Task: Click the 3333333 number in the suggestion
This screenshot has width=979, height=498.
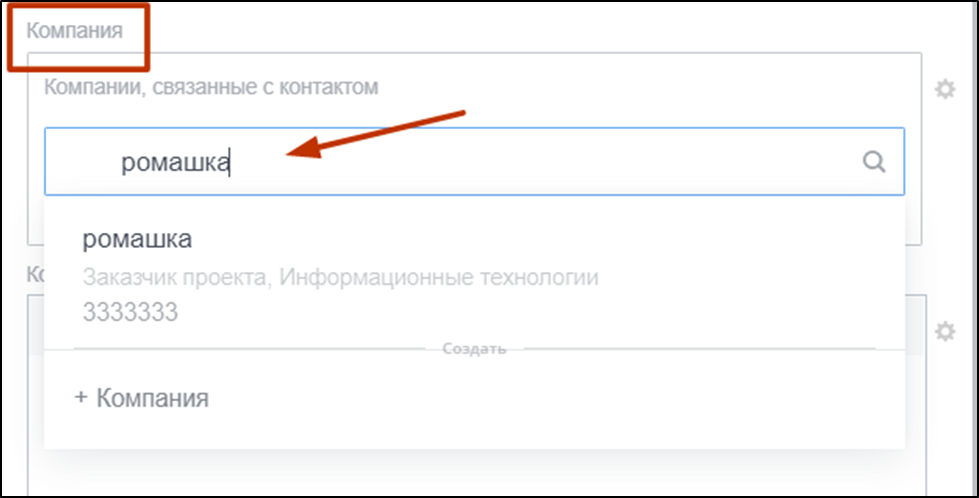Action: tap(130, 312)
